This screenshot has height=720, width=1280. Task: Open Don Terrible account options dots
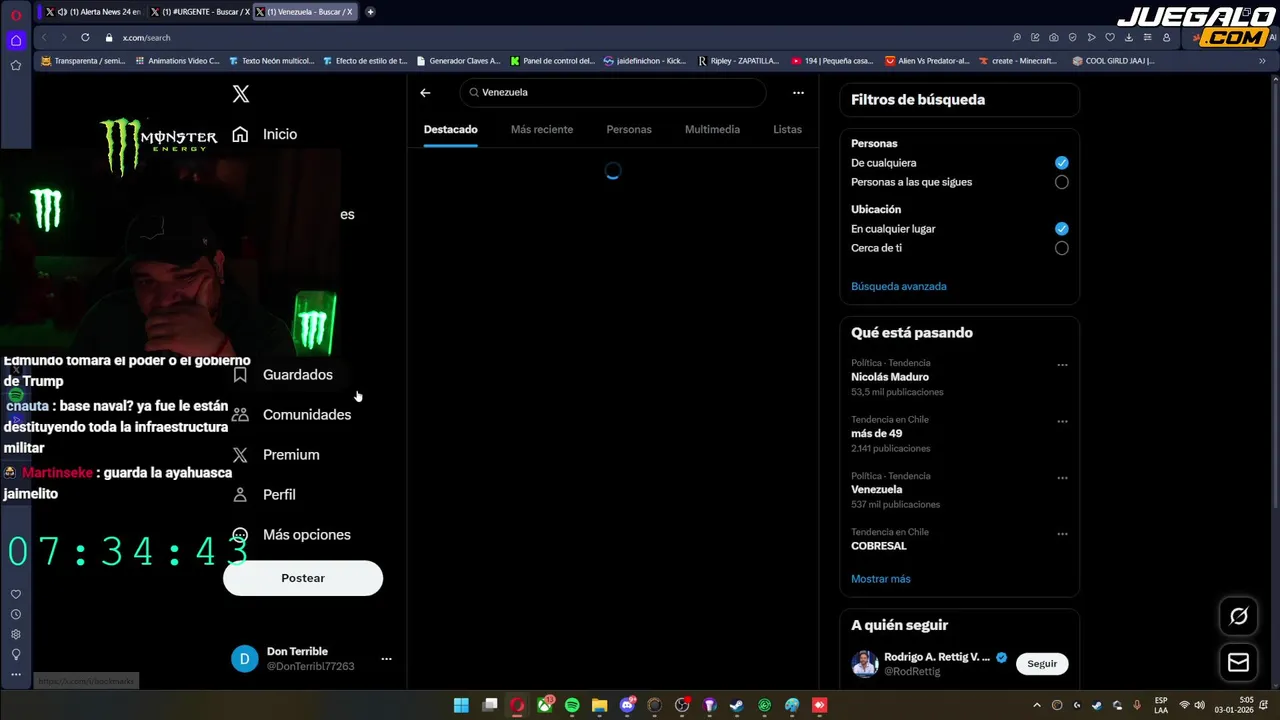386,659
